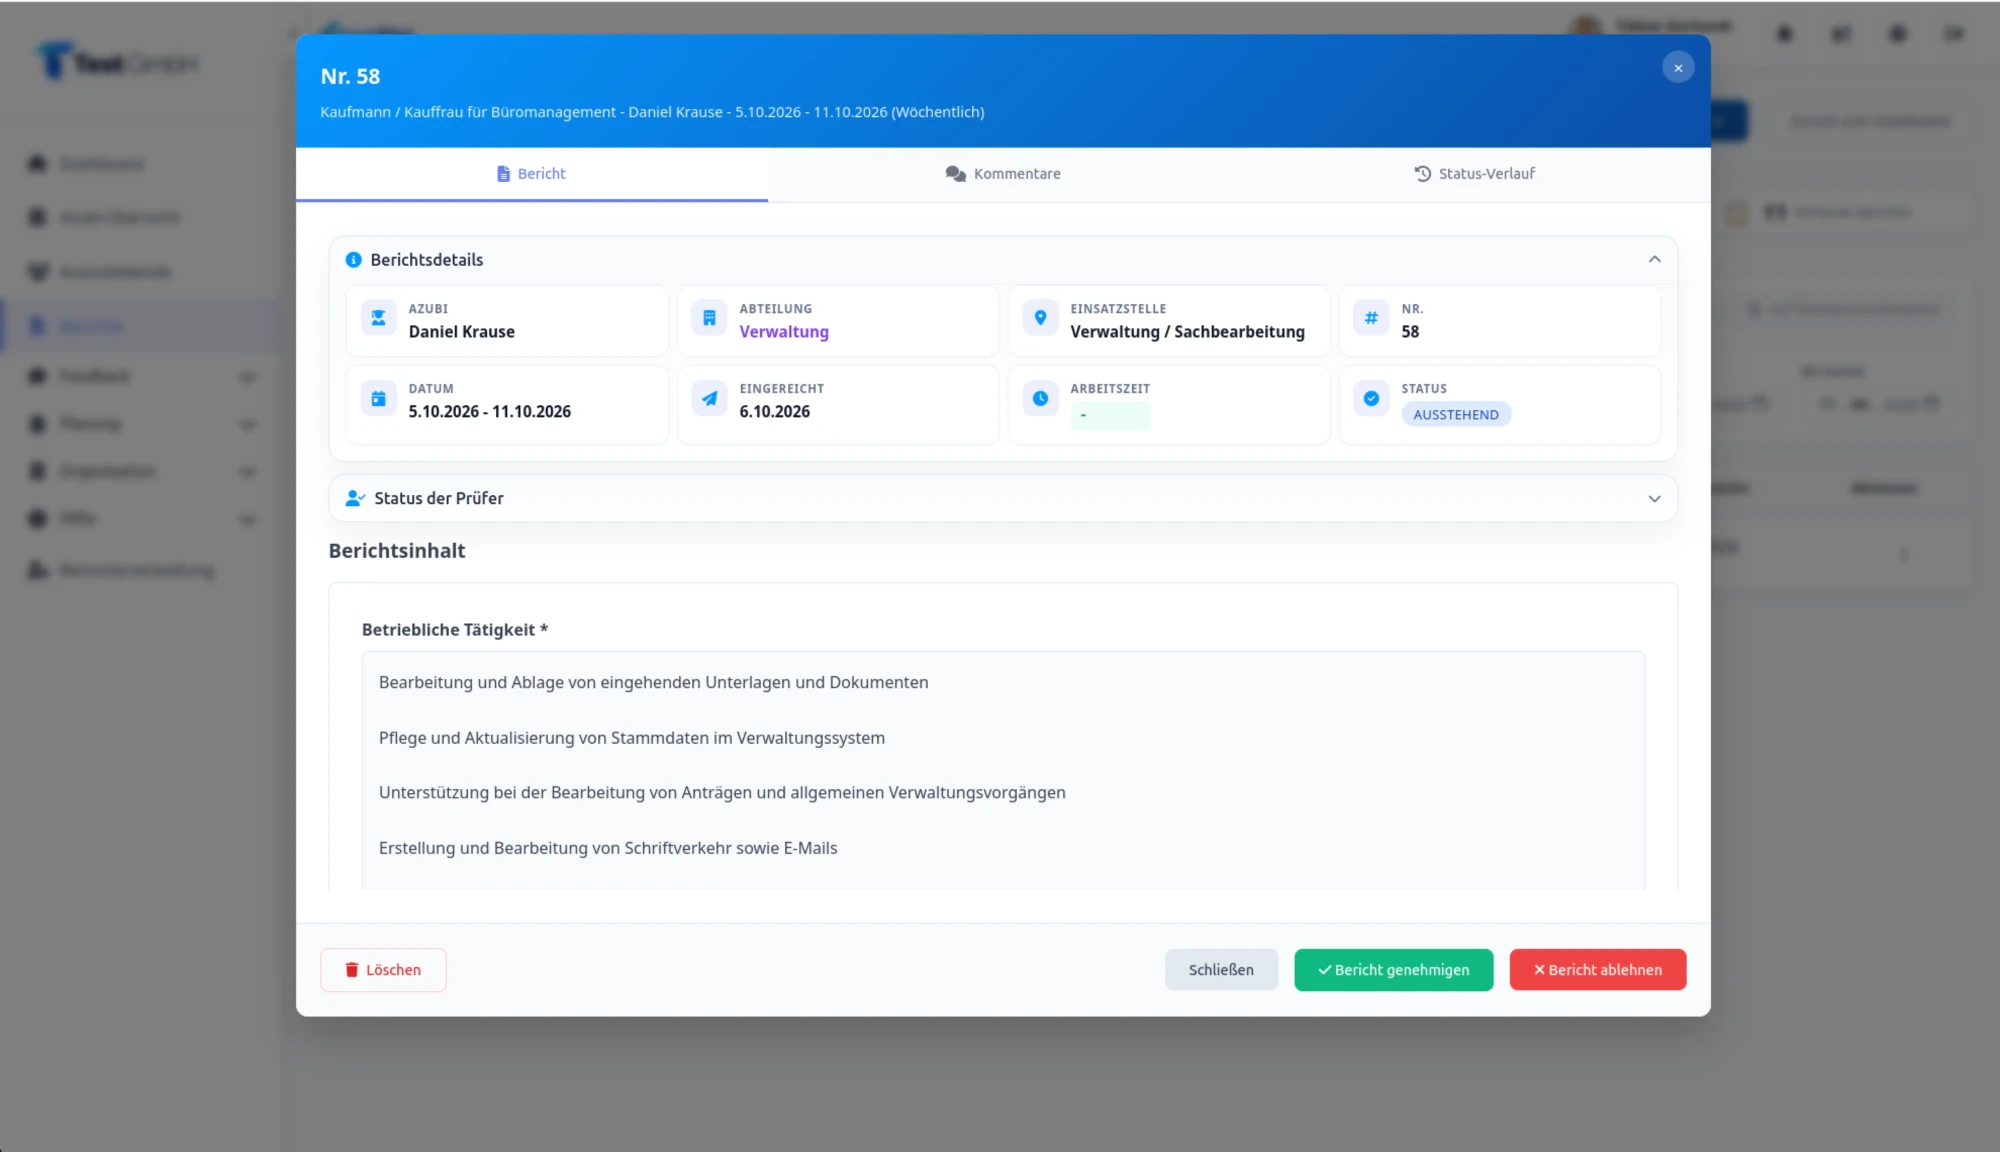Open the Status-Verlauf tab
The width and height of the screenshot is (2000, 1152).
[1474, 174]
